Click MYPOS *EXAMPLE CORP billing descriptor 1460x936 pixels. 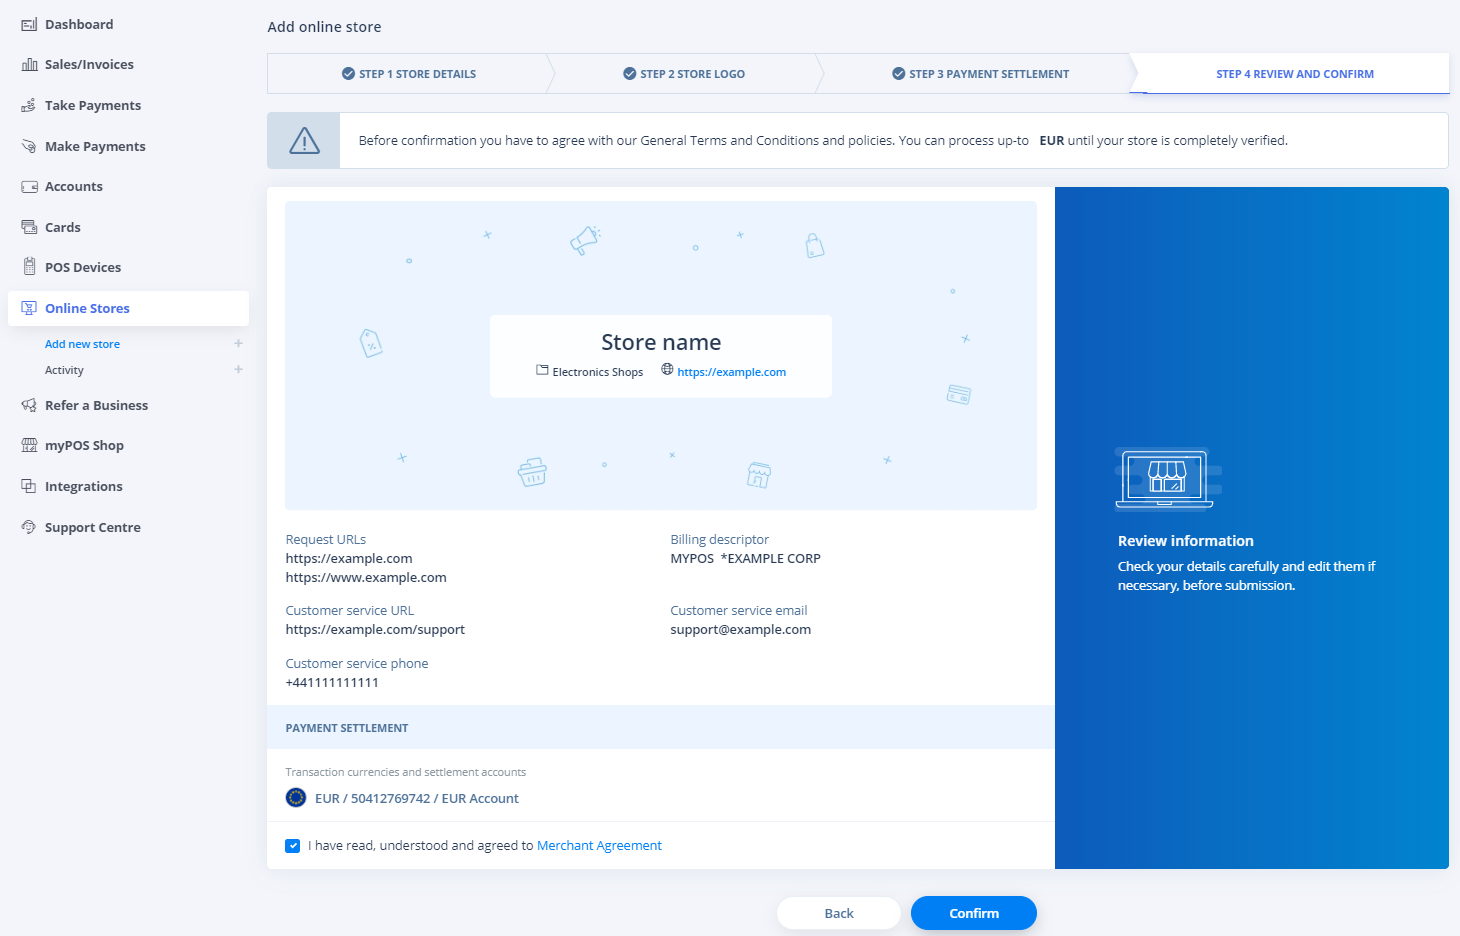pyautogui.click(x=745, y=559)
